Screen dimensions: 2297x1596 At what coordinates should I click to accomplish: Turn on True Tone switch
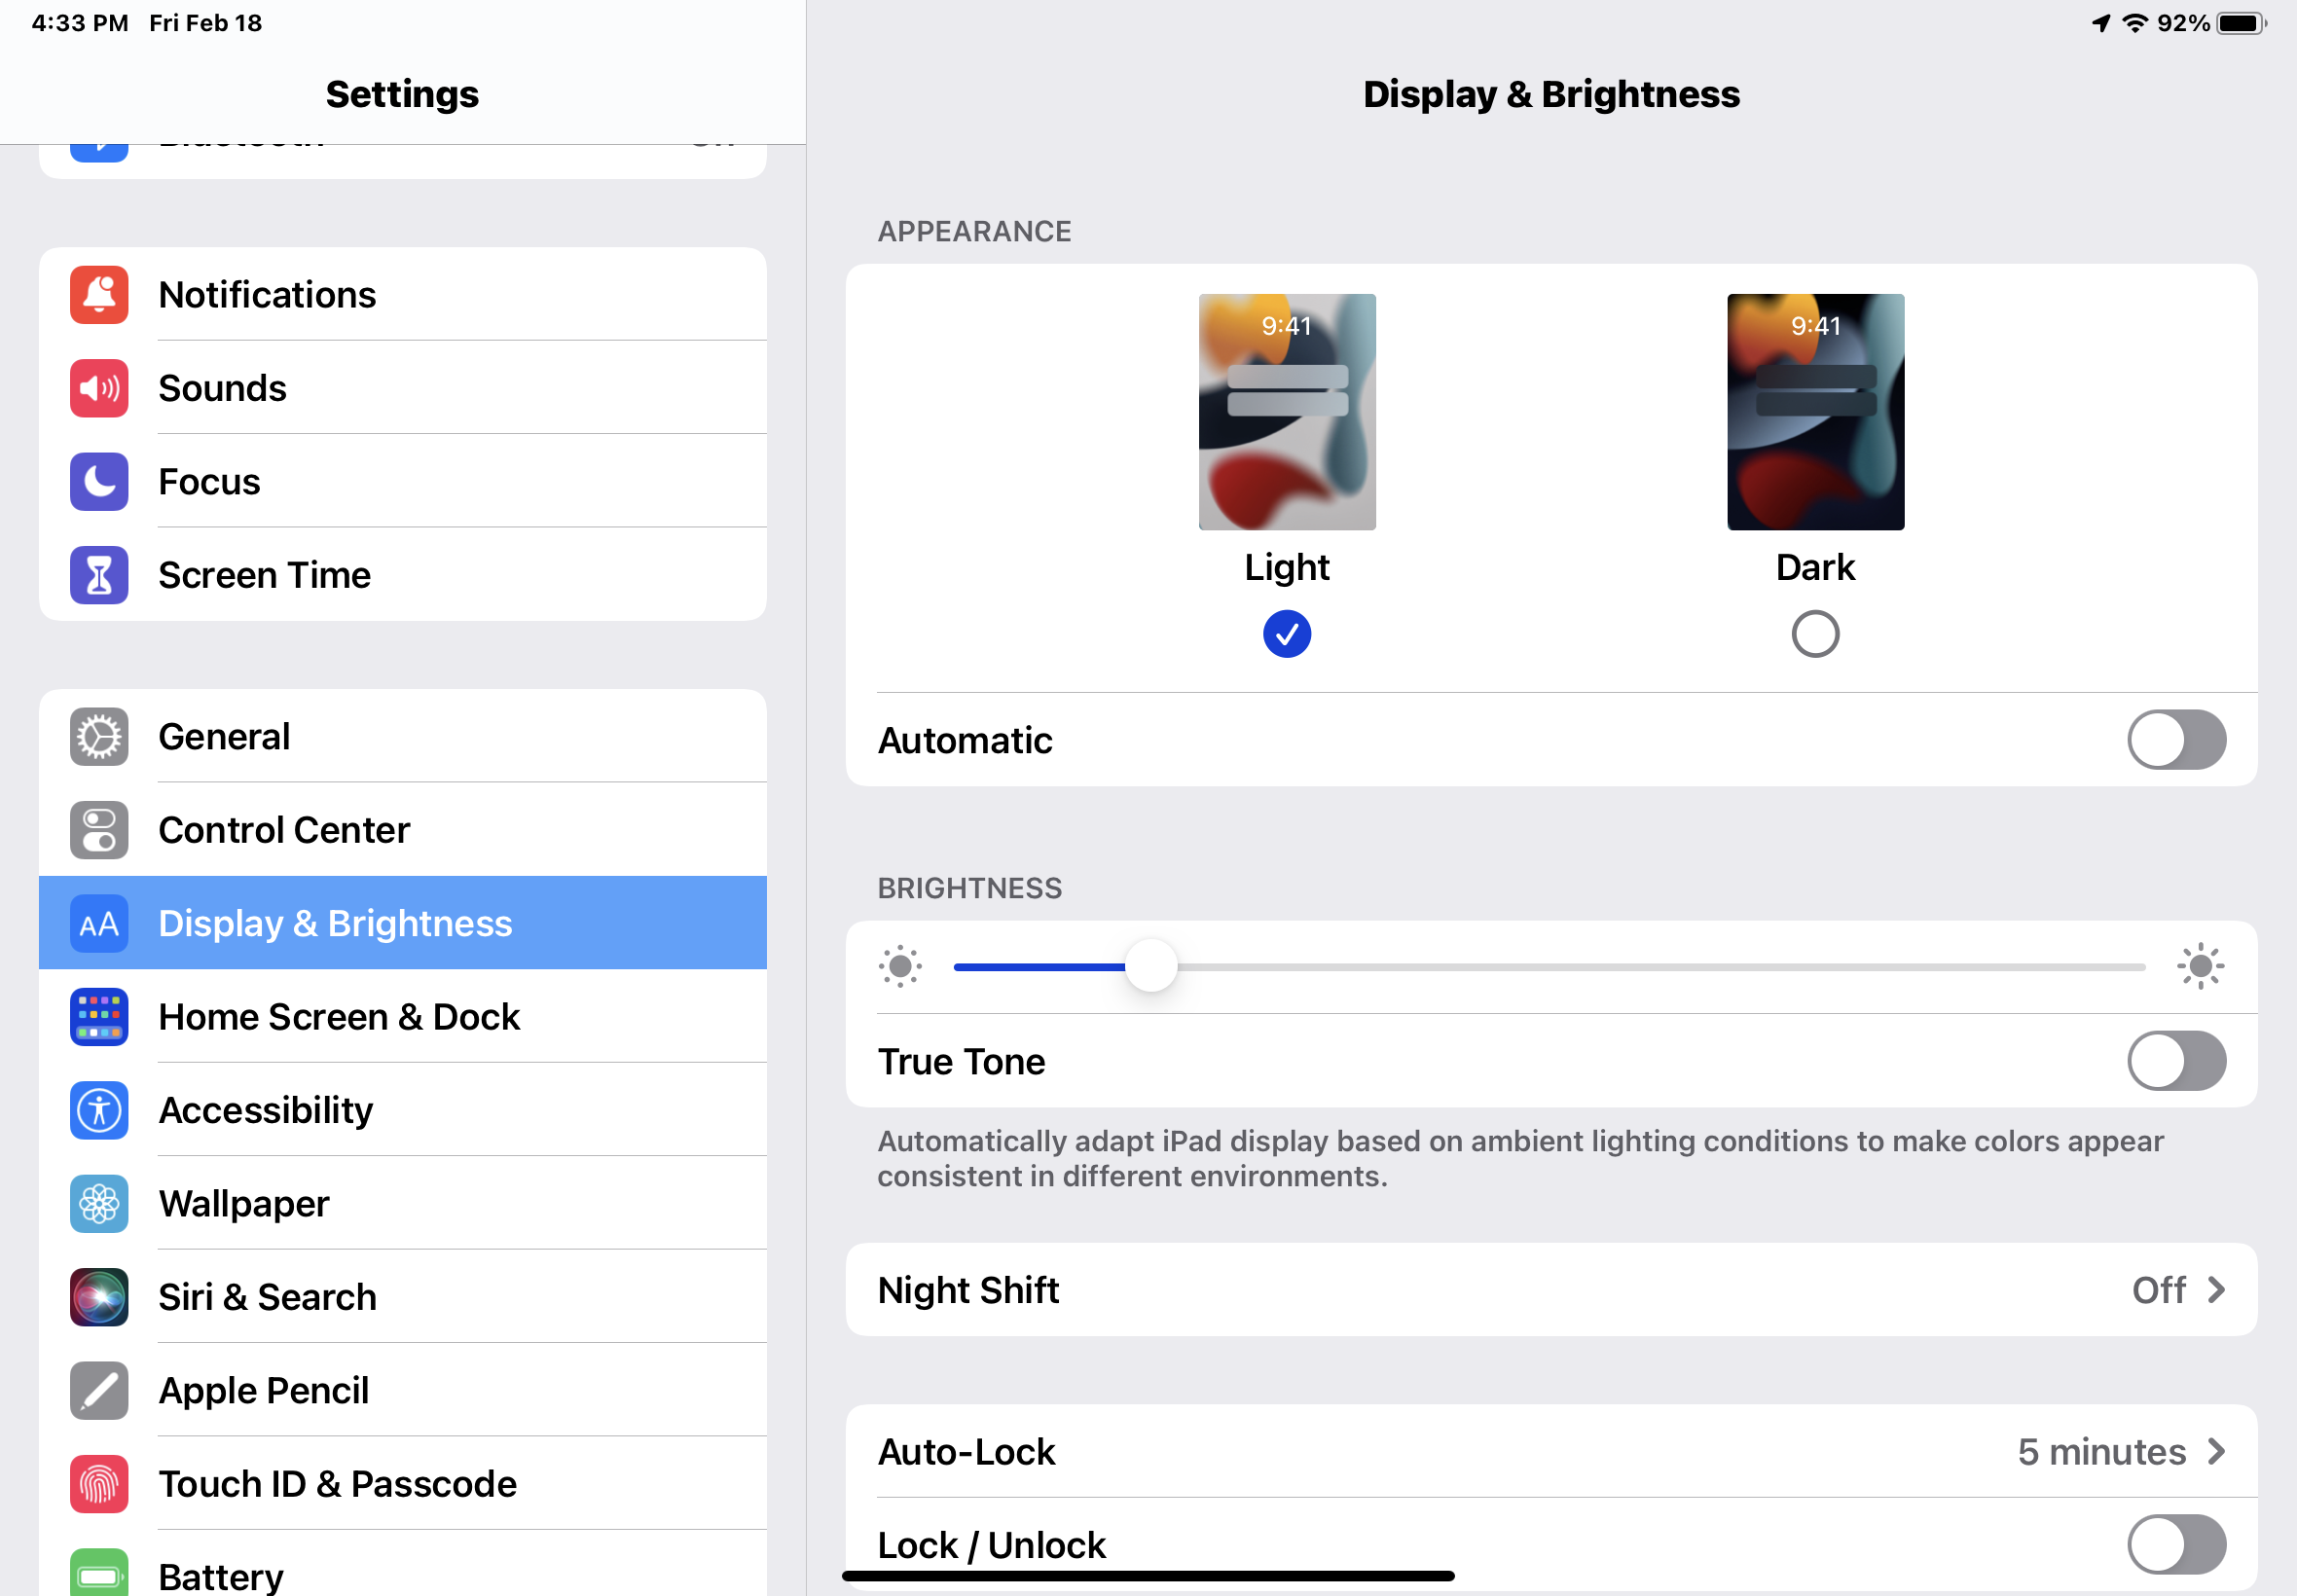coord(2175,1061)
